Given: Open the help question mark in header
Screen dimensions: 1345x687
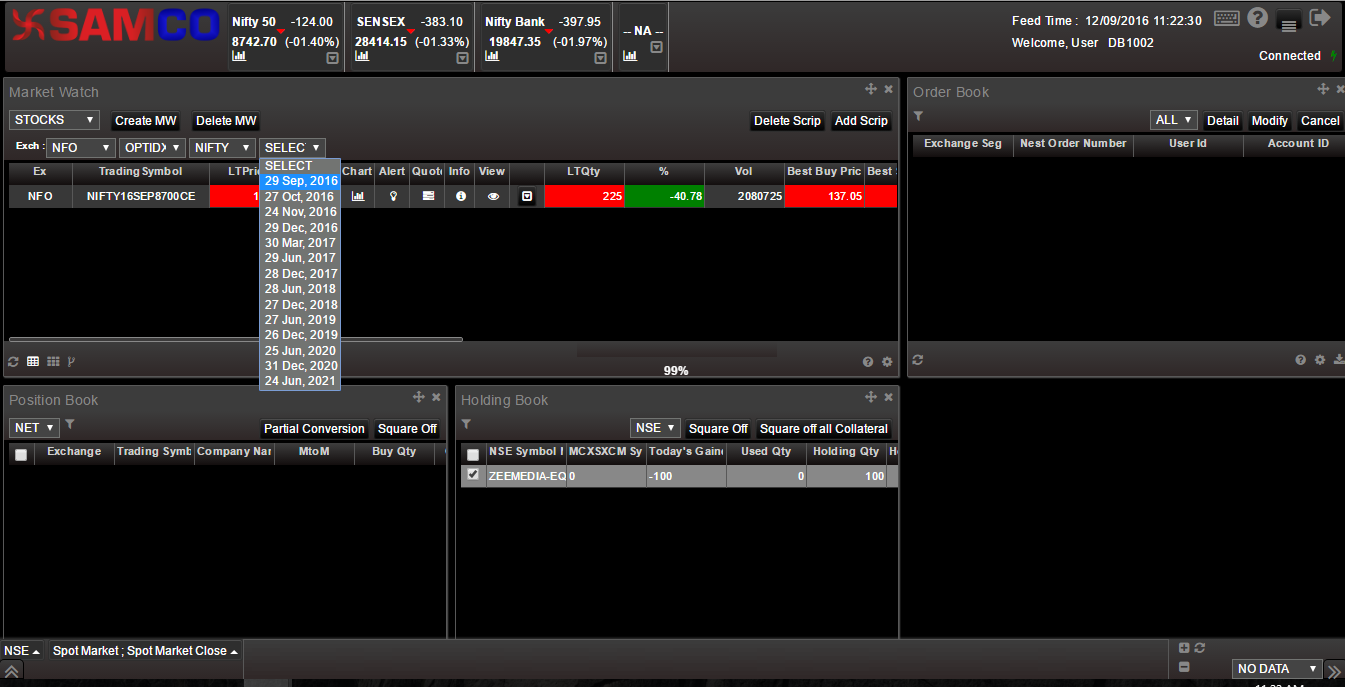Looking at the screenshot, I should [x=1258, y=18].
